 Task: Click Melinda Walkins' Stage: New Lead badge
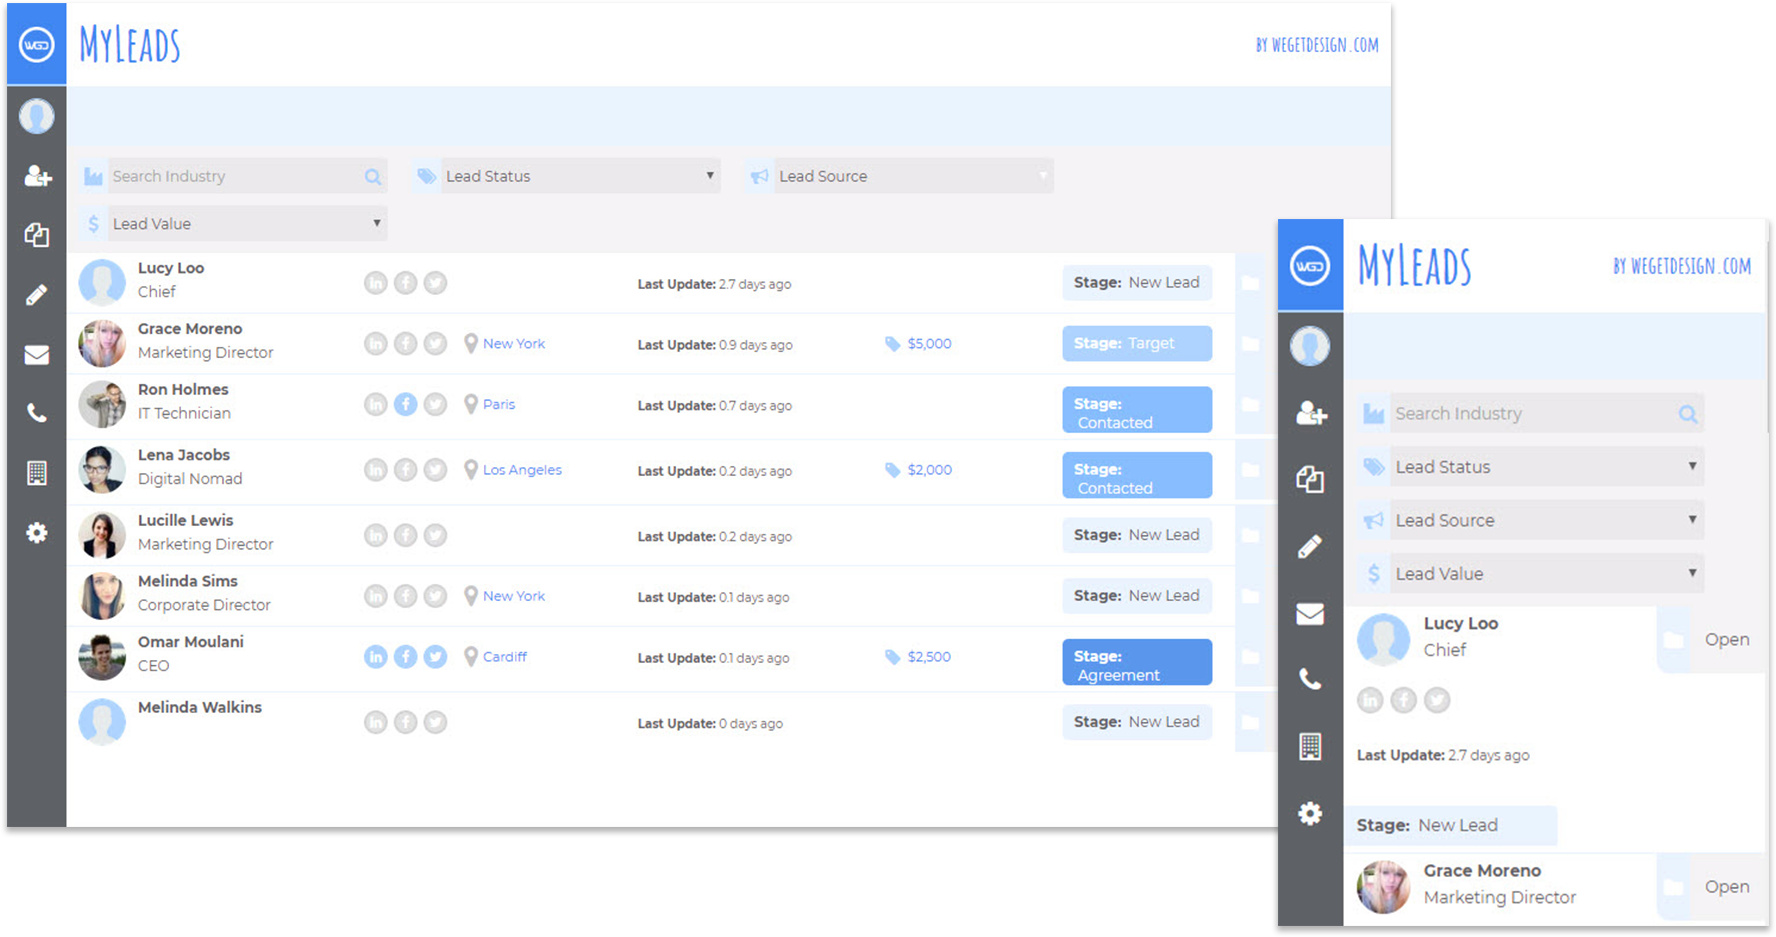(1137, 722)
